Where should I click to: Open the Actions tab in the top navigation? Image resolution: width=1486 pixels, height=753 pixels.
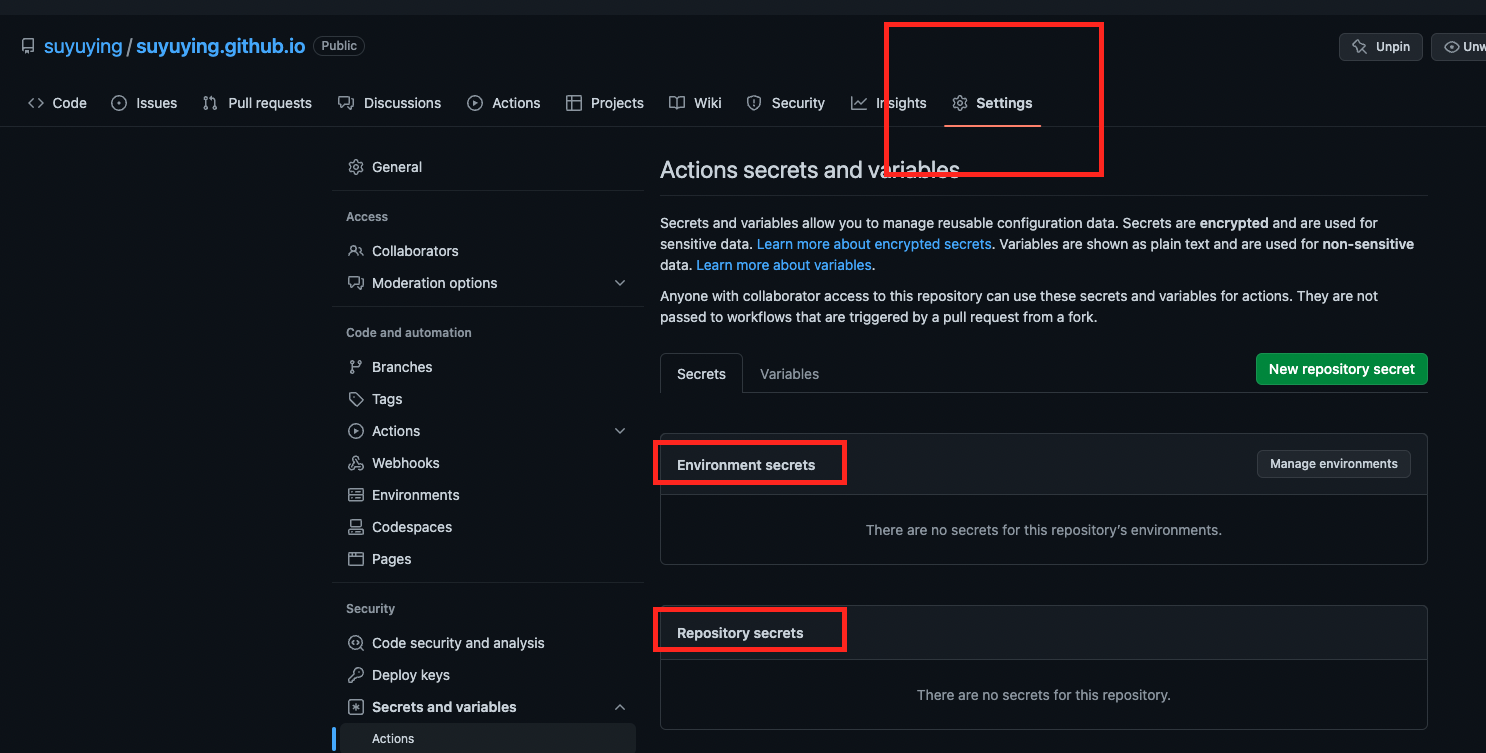504,103
